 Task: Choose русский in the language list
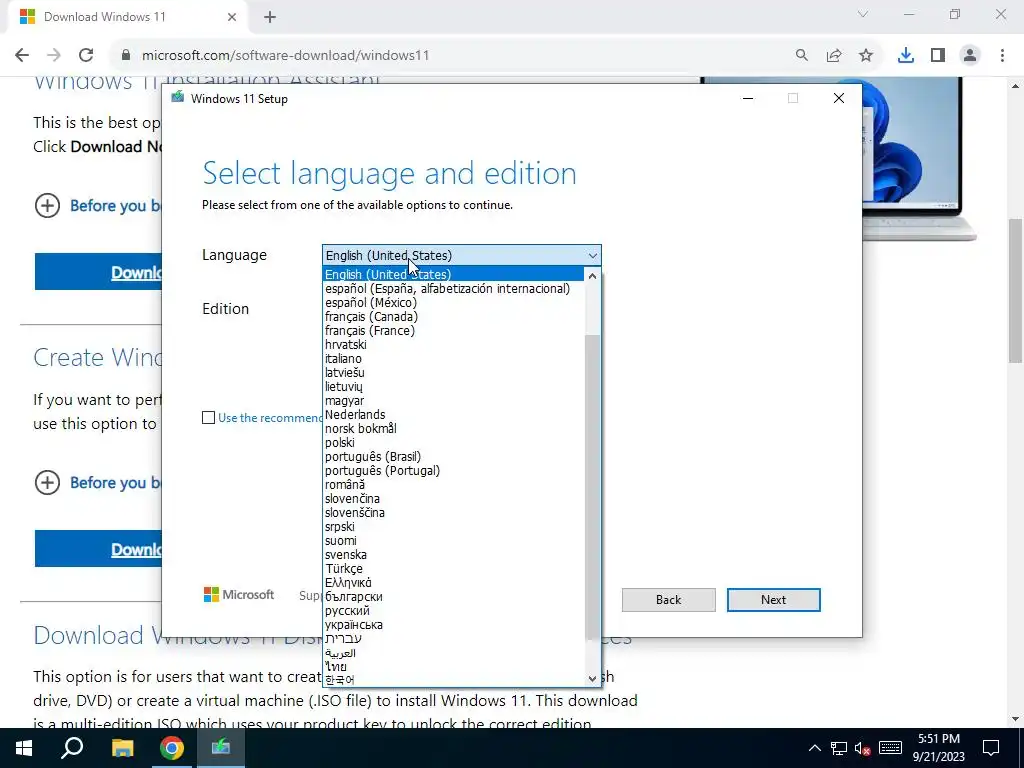453,611
